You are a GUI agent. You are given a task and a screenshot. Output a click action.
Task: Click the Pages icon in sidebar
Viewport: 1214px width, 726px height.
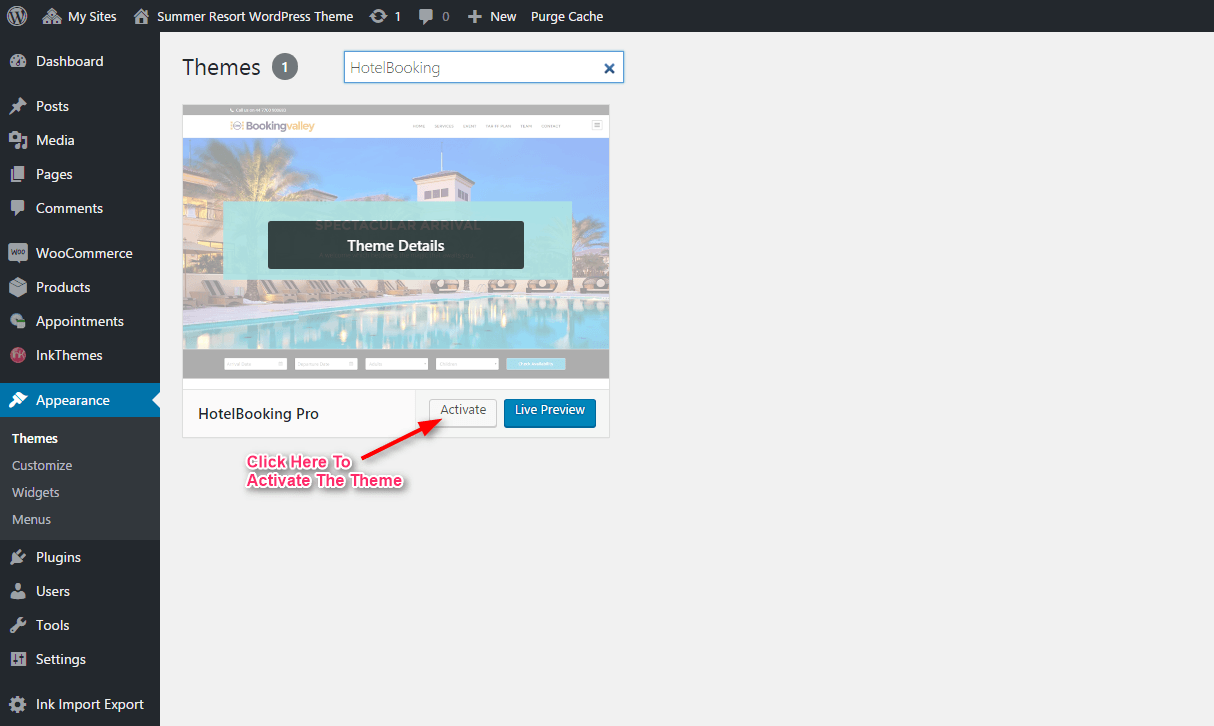pyautogui.click(x=18, y=174)
